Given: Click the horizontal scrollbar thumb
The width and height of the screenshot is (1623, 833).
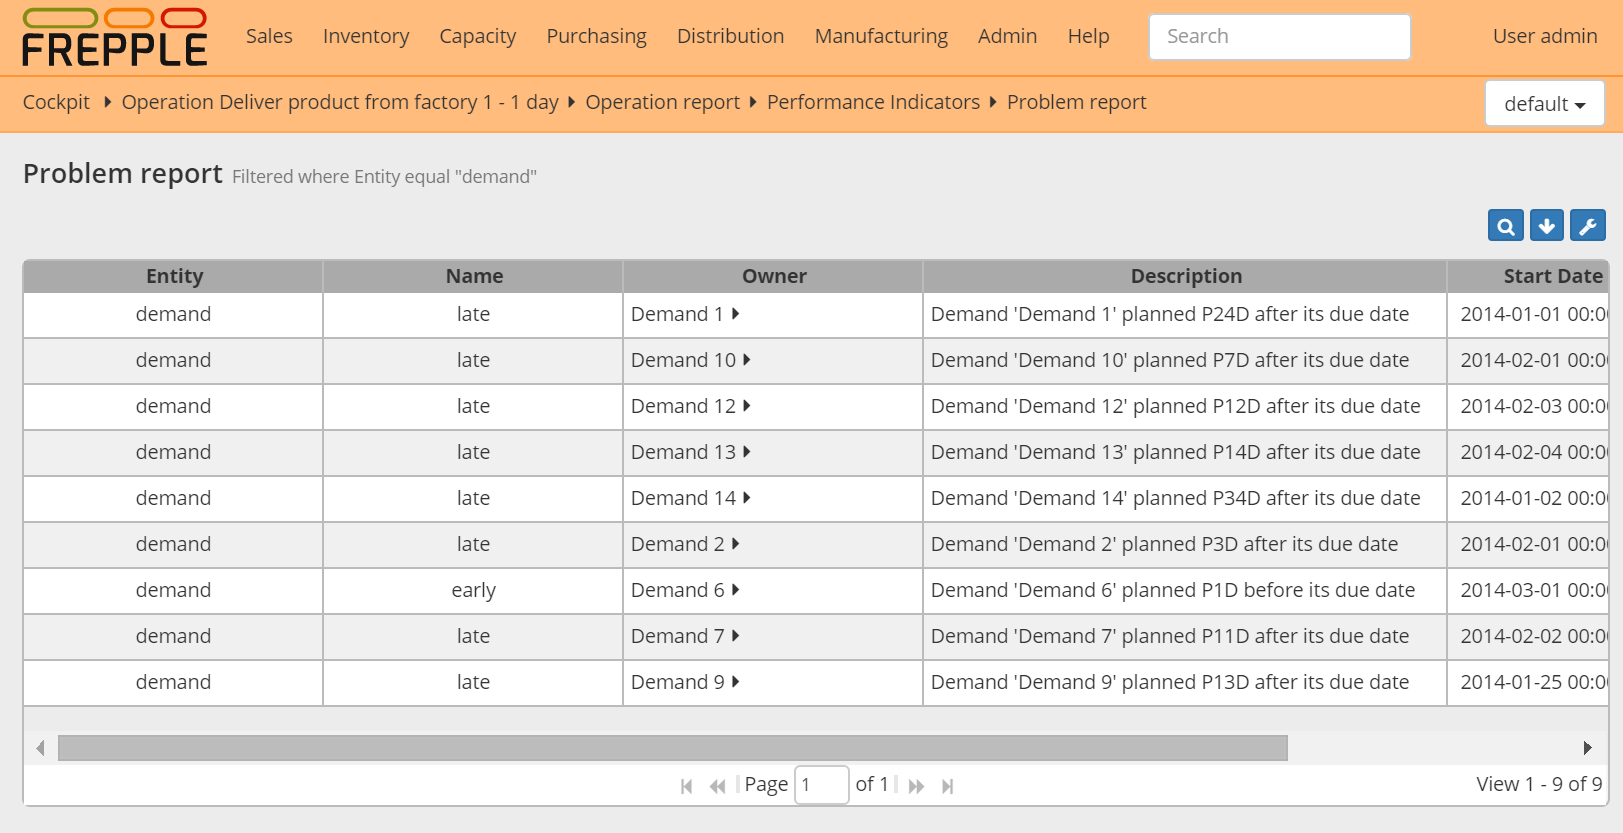Looking at the screenshot, I should (673, 748).
